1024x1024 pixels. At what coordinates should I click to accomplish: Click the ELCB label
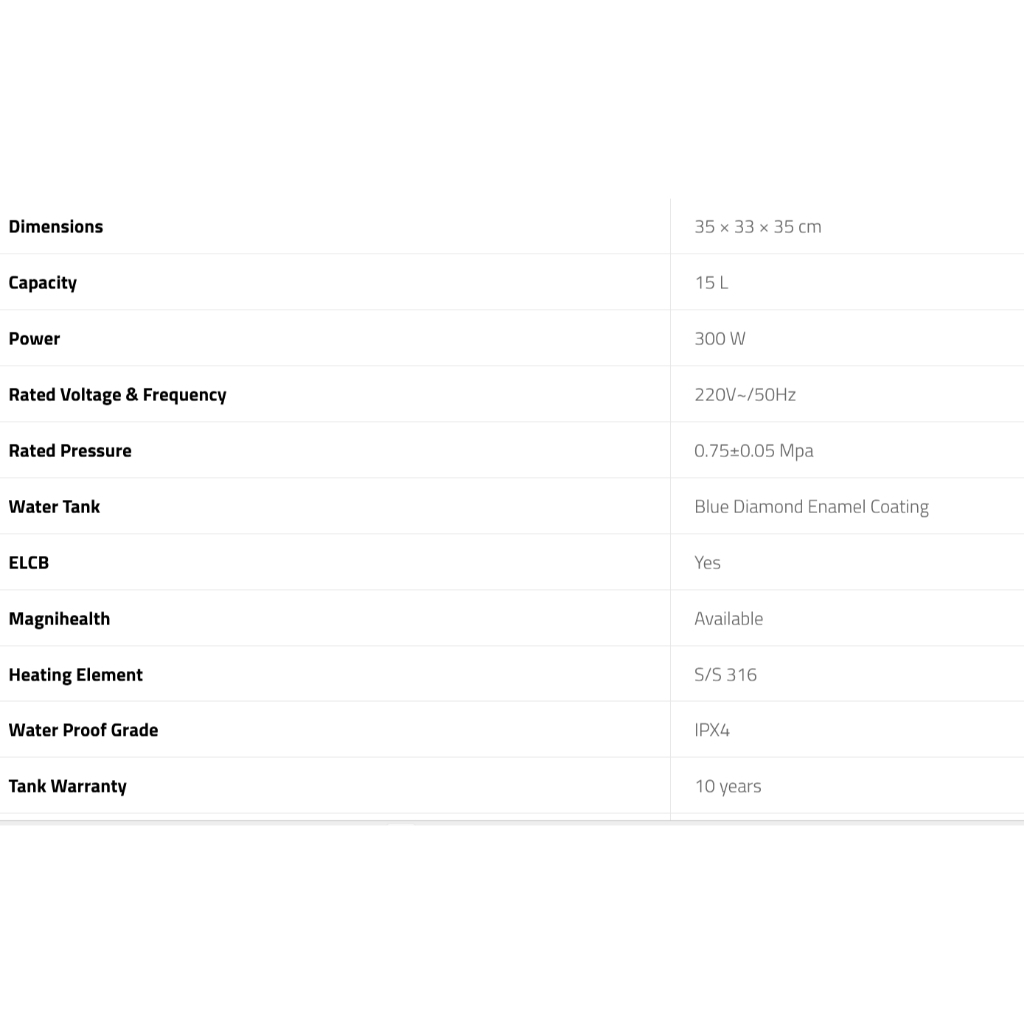pos(29,563)
